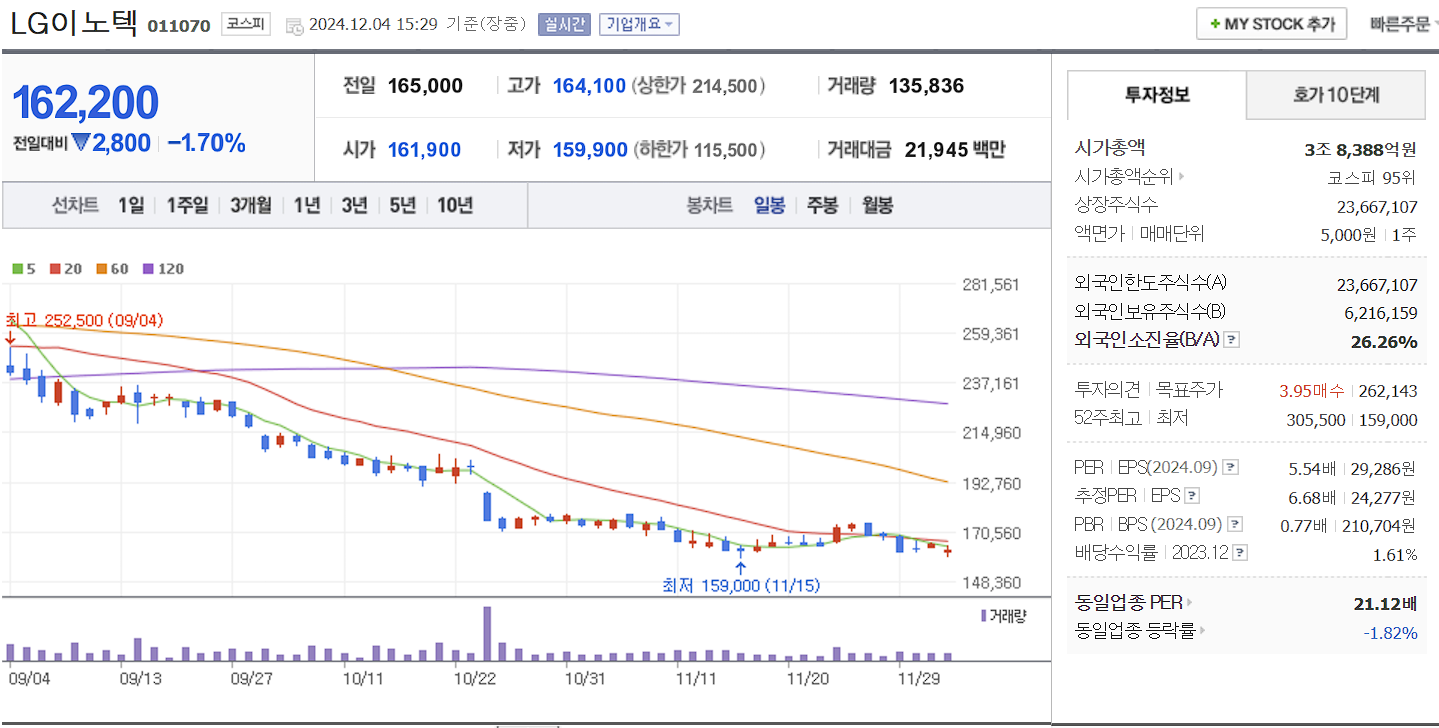Open the help icon next to 배당수익률 2023.12
Viewport: 1439px width, 728px height.
[x=1238, y=551]
